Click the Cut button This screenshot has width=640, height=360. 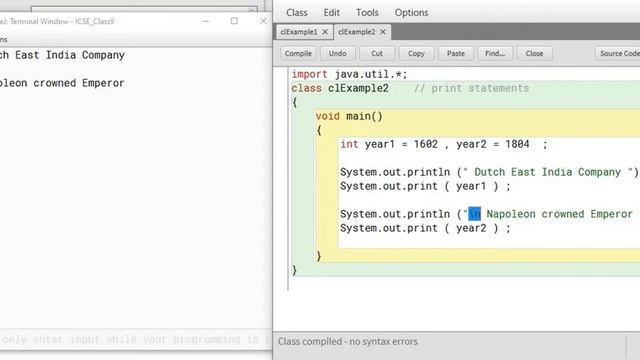pos(377,53)
